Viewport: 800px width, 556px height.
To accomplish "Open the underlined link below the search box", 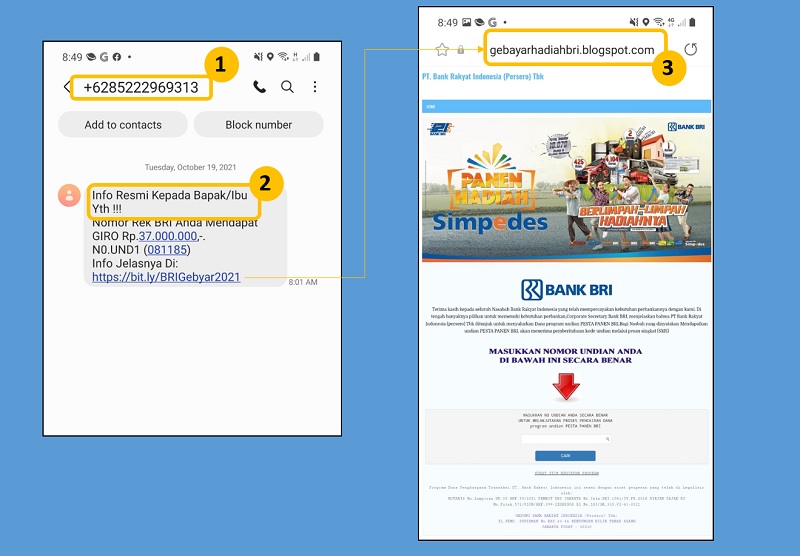I will (x=566, y=473).
